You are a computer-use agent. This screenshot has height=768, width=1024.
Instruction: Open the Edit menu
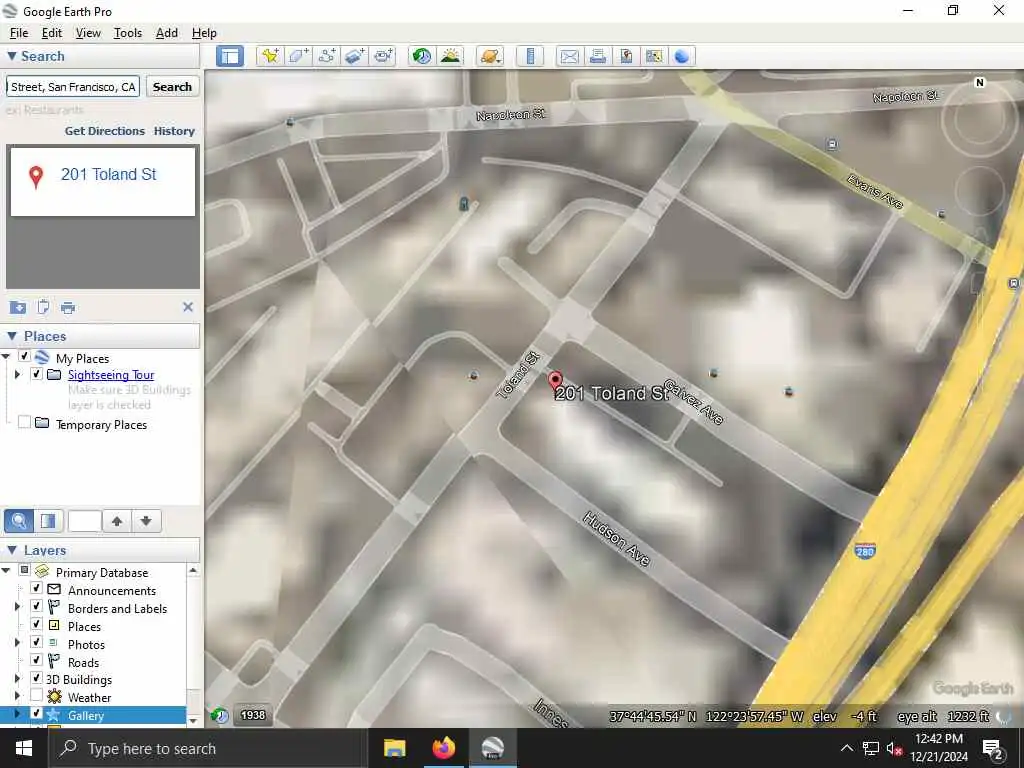52,33
